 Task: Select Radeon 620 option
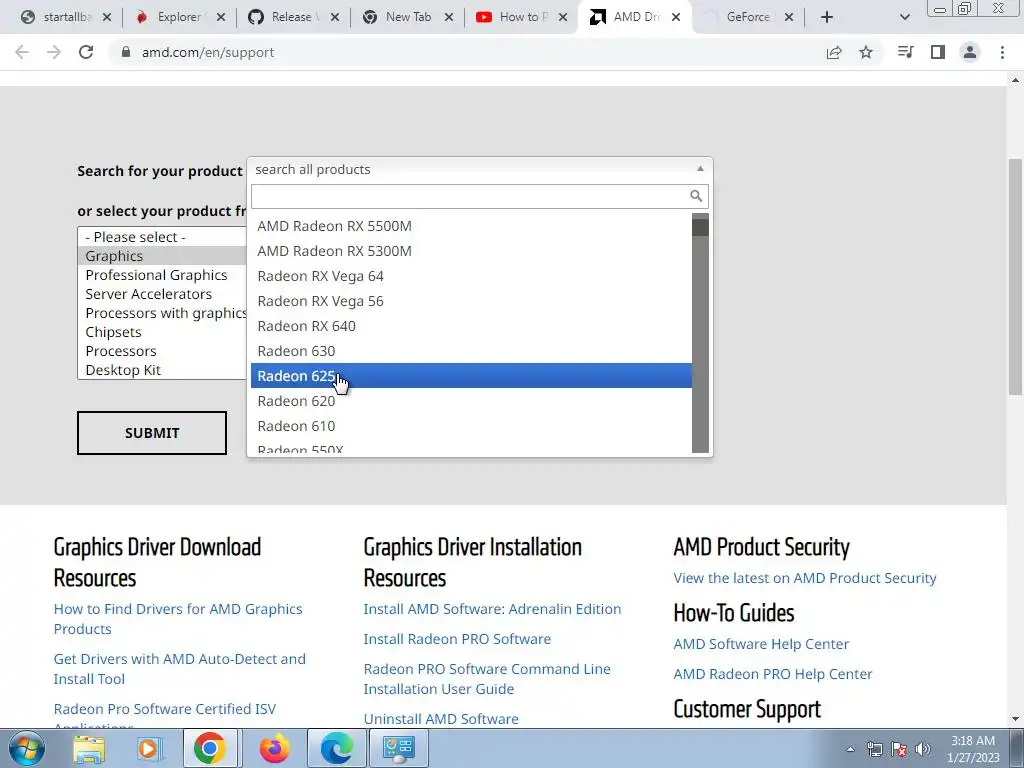point(471,401)
